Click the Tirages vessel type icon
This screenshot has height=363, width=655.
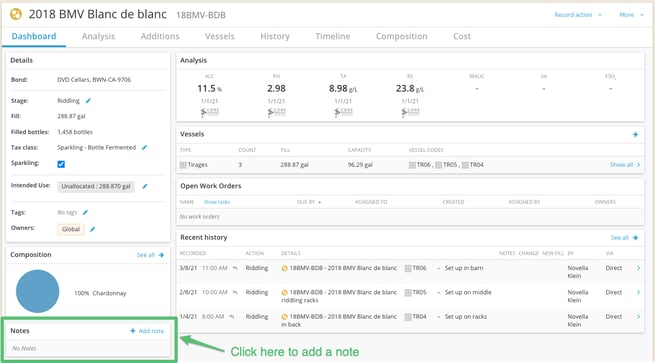click(183, 165)
